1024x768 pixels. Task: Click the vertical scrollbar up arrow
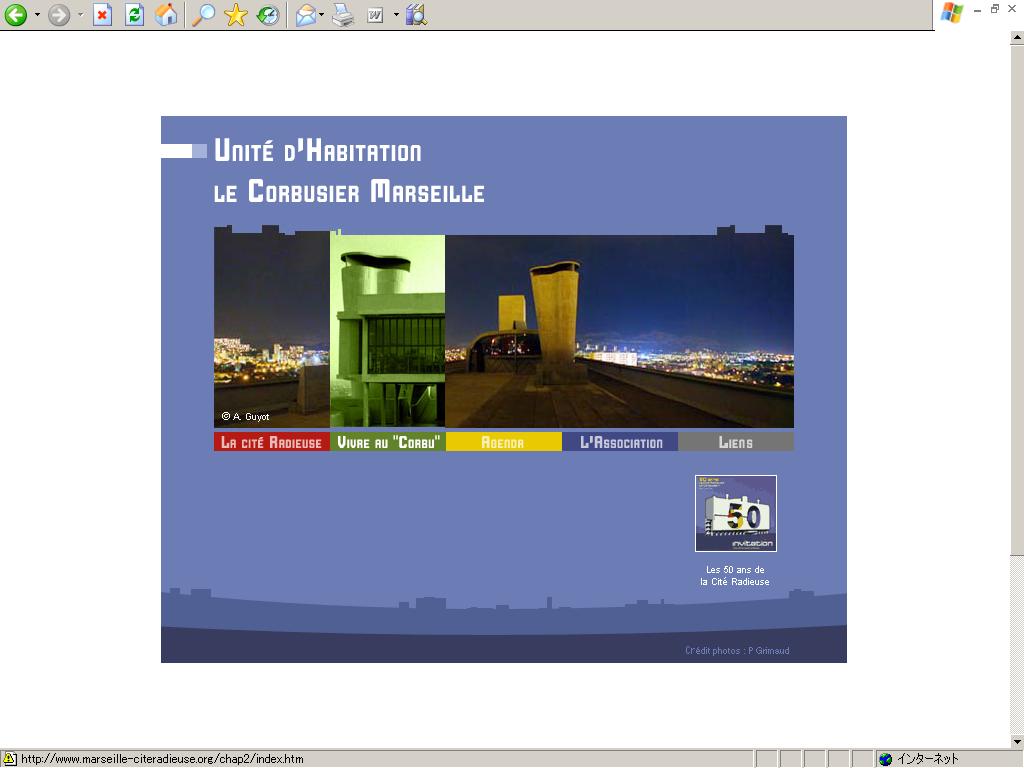(x=1017, y=38)
